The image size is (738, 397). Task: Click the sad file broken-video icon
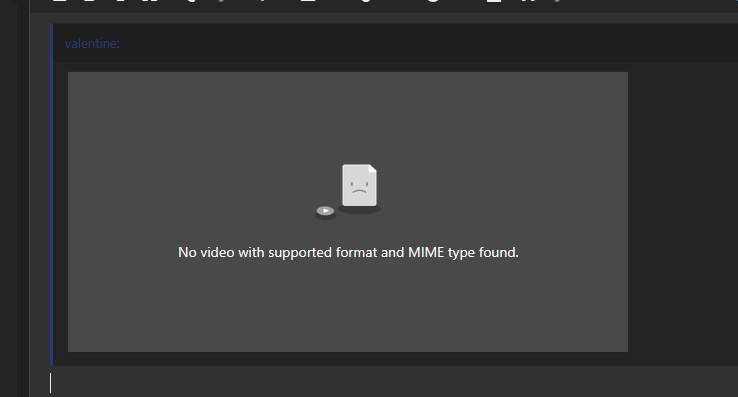point(359,186)
